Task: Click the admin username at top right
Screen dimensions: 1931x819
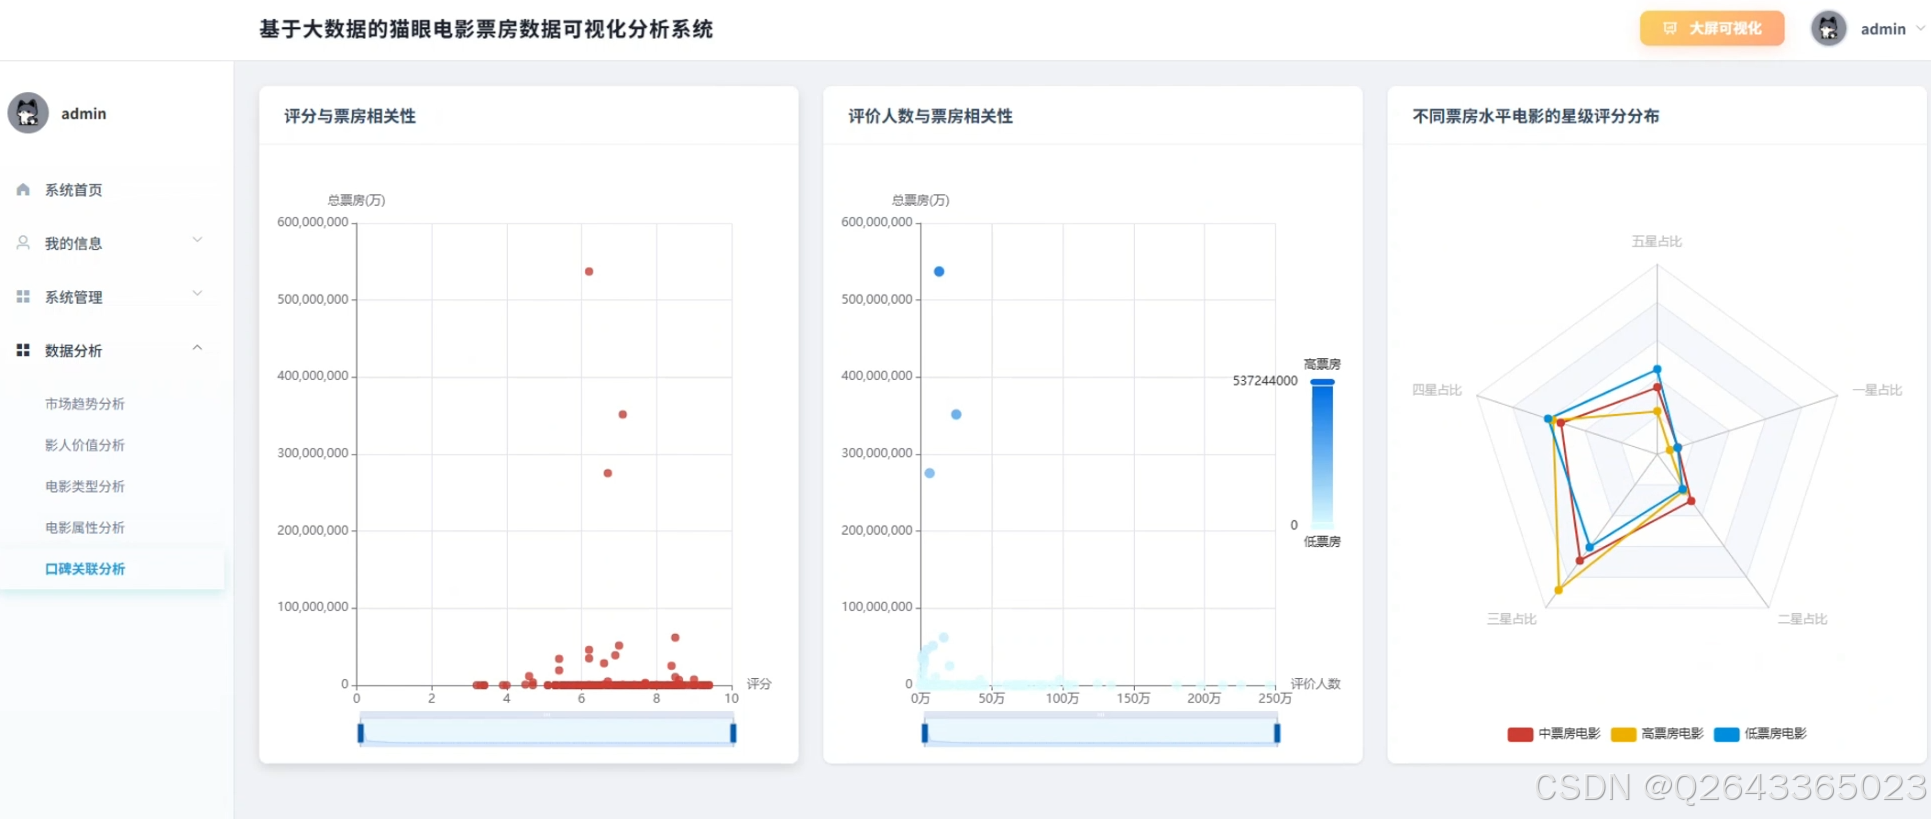Action: (x=1883, y=29)
